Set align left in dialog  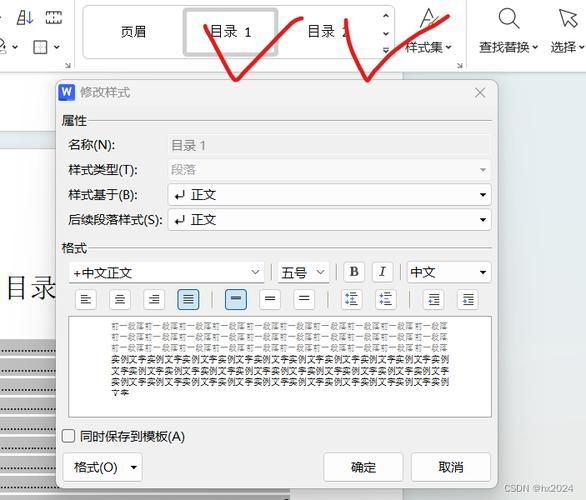86,299
